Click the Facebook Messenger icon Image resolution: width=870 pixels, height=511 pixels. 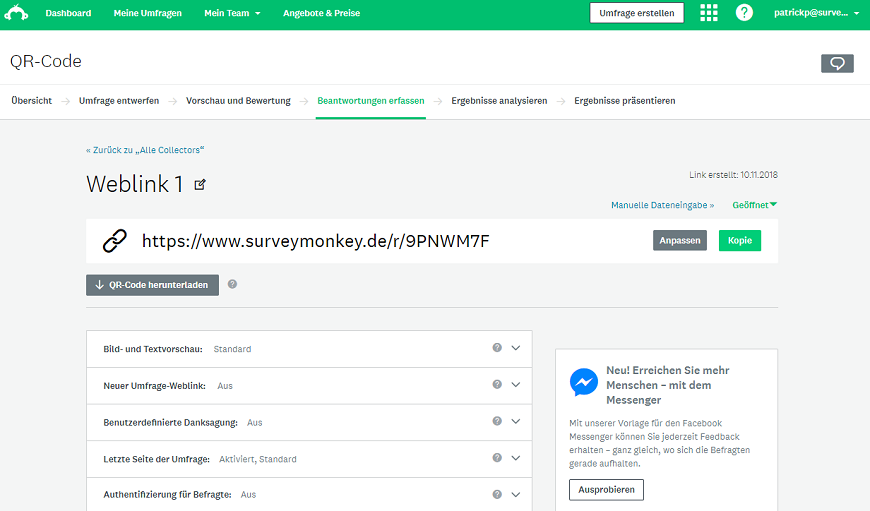pyautogui.click(x=584, y=382)
